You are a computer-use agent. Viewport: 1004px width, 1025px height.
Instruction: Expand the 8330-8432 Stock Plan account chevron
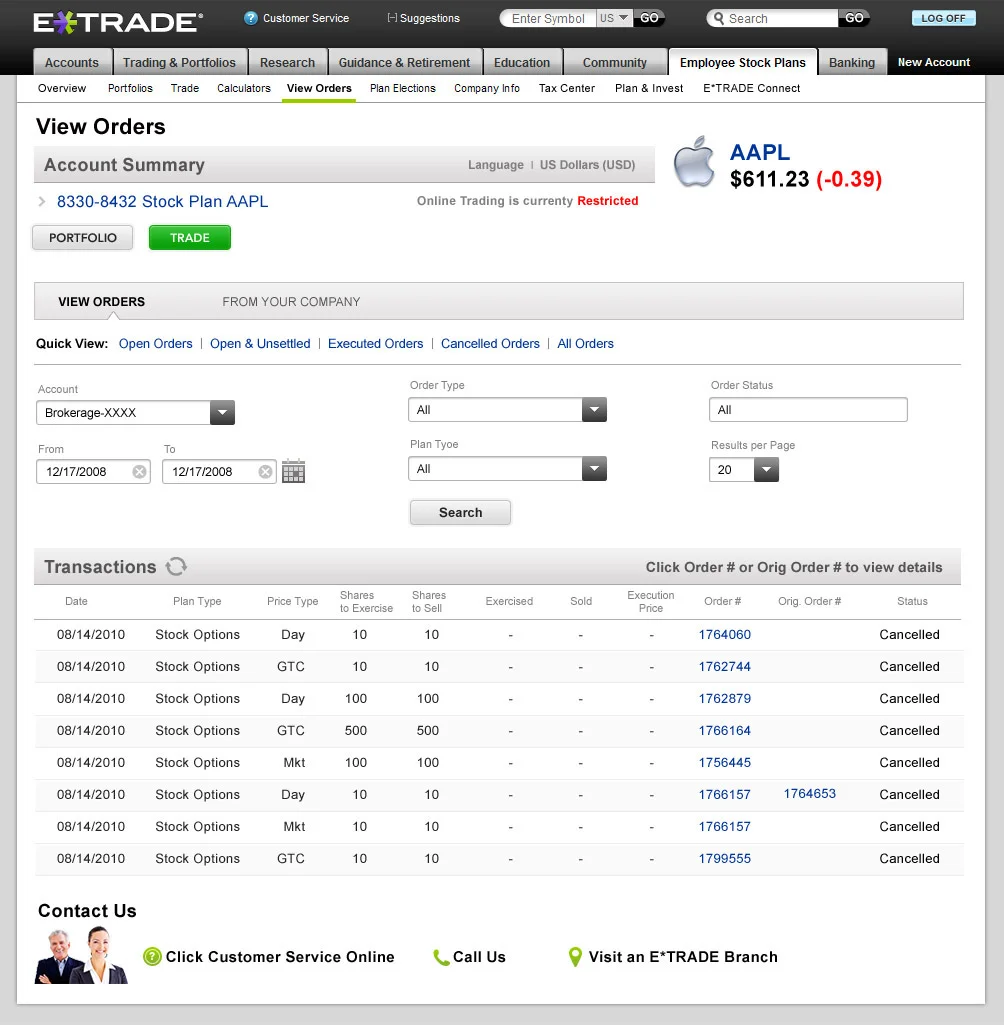(x=42, y=201)
